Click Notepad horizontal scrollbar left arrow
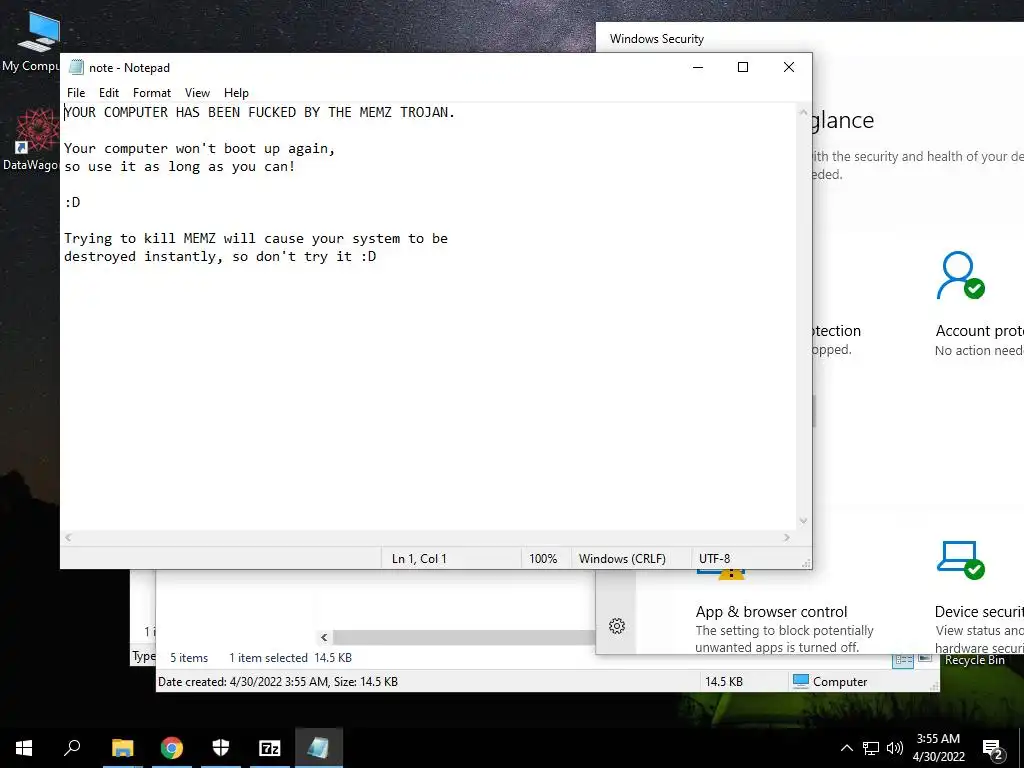 click(68, 537)
